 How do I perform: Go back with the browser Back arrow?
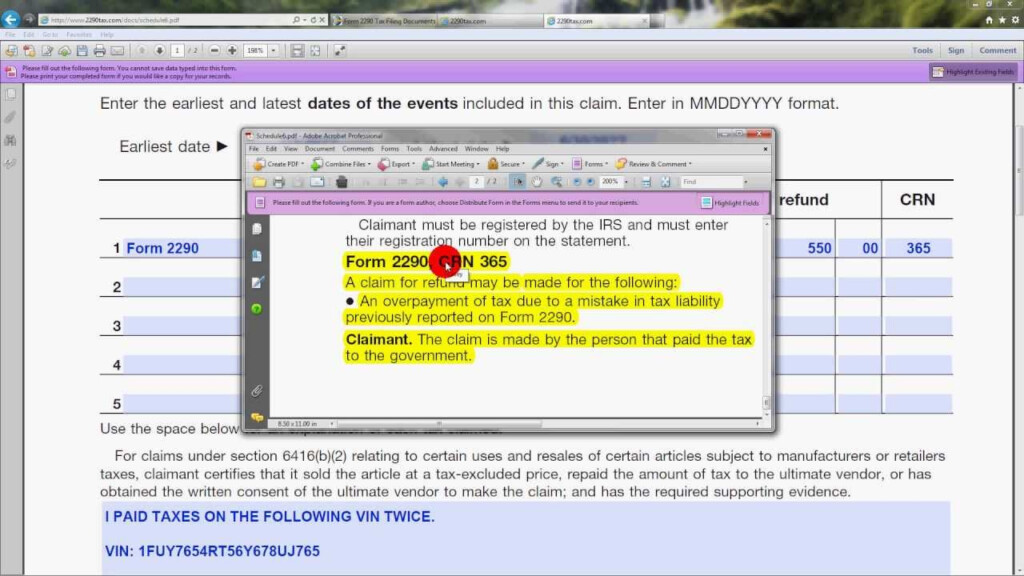point(10,20)
